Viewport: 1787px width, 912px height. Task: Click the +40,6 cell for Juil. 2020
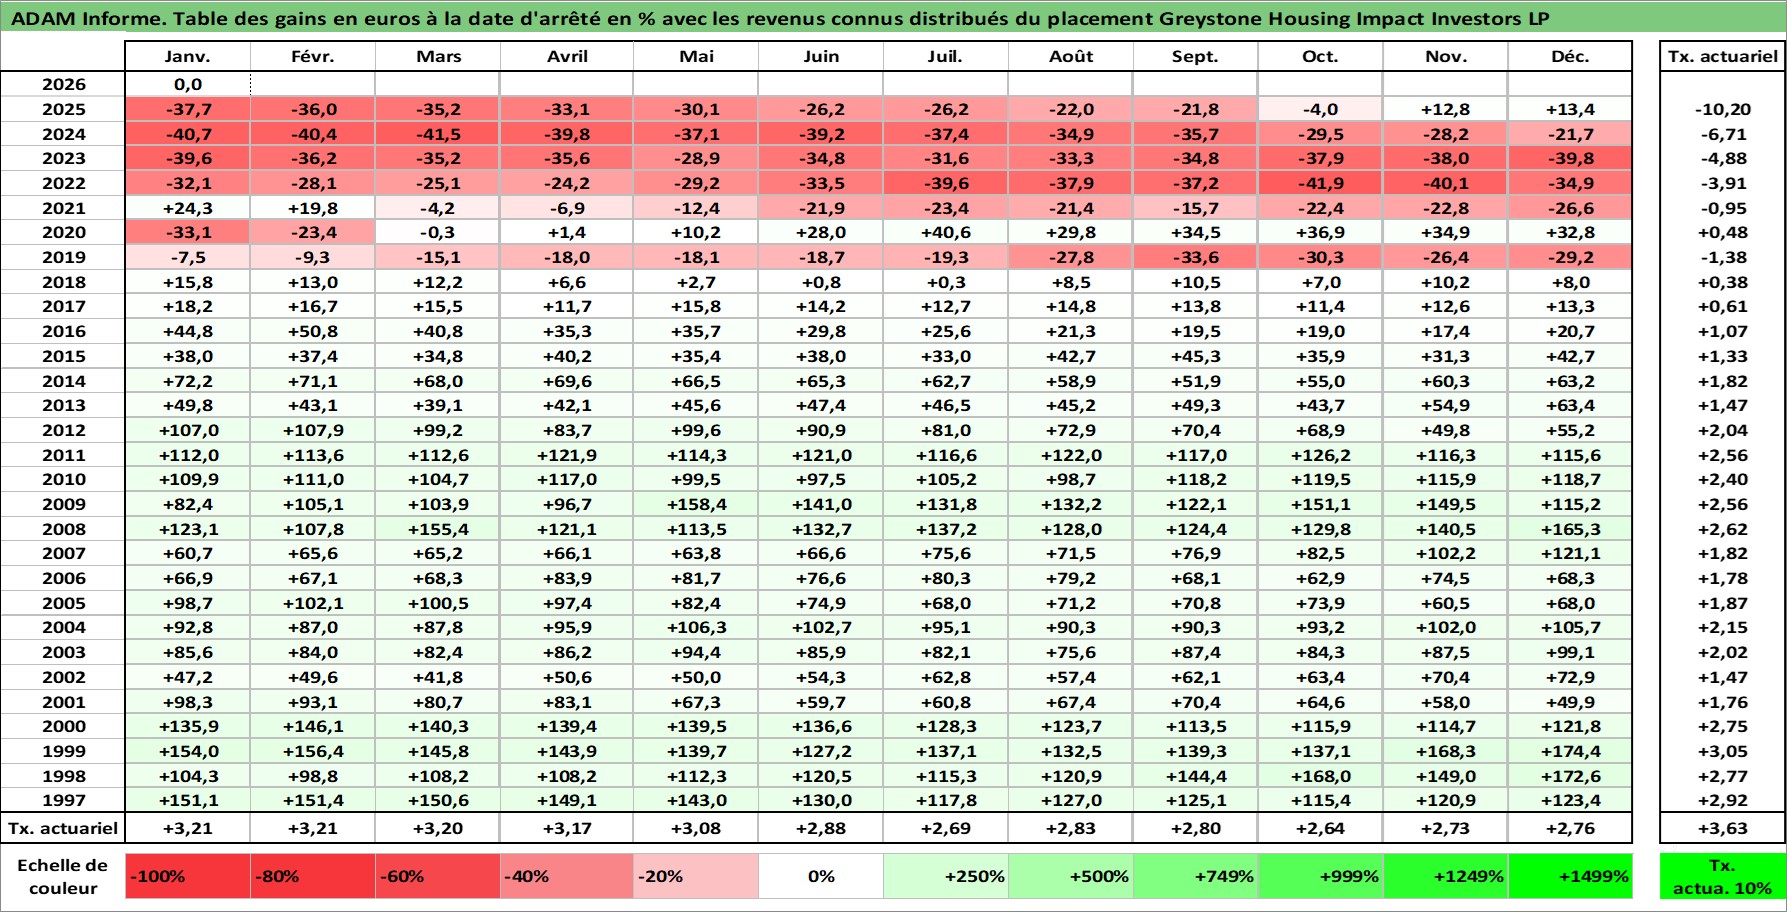(x=946, y=232)
